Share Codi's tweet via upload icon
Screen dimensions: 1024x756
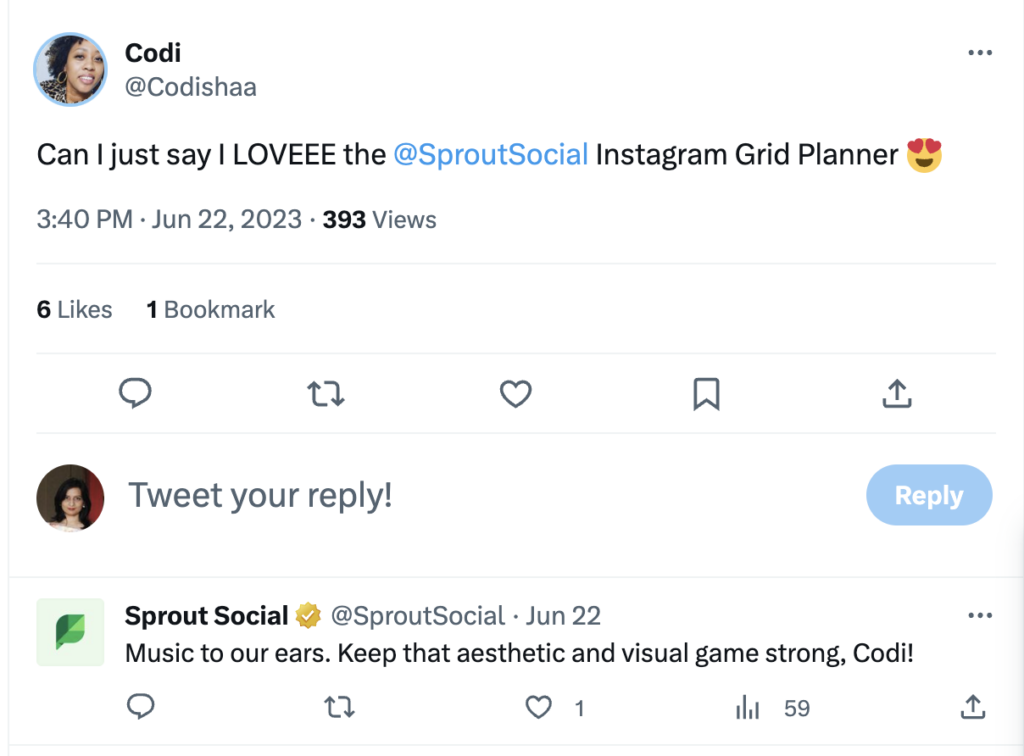[897, 395]
